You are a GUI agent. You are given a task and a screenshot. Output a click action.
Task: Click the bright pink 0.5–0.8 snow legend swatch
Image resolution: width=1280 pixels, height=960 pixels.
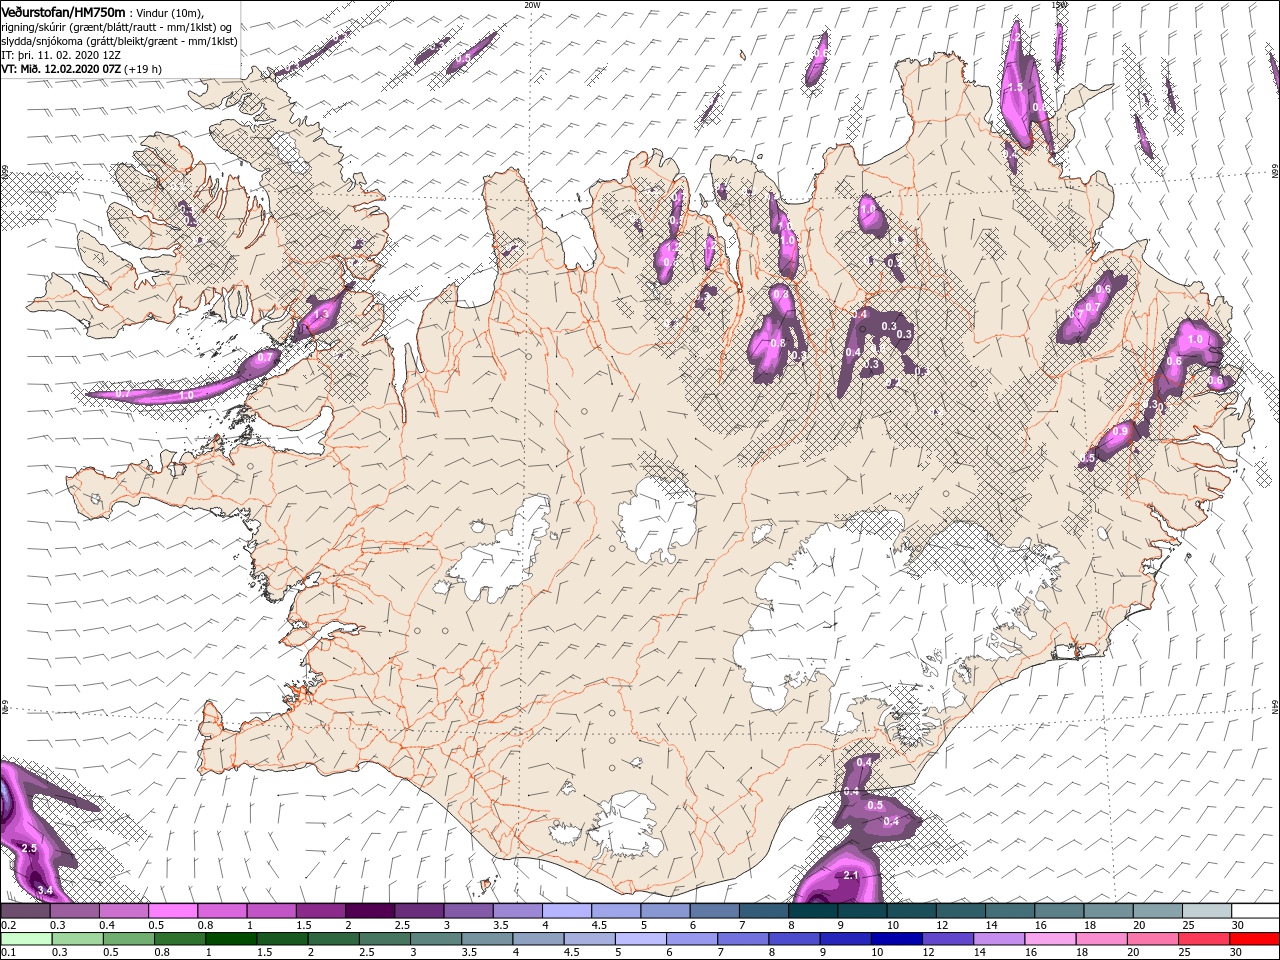click(x=172, y=911)
